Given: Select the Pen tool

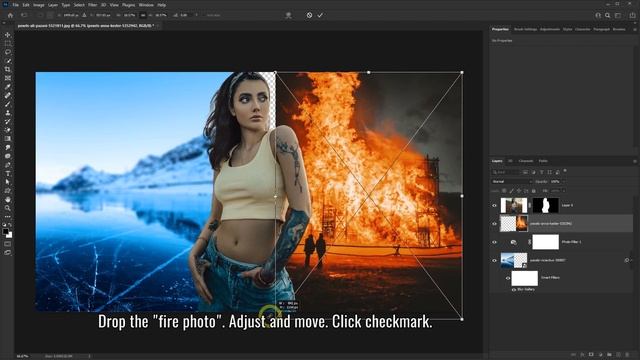Looking at the screenshot, I should (x=7, y=165).
